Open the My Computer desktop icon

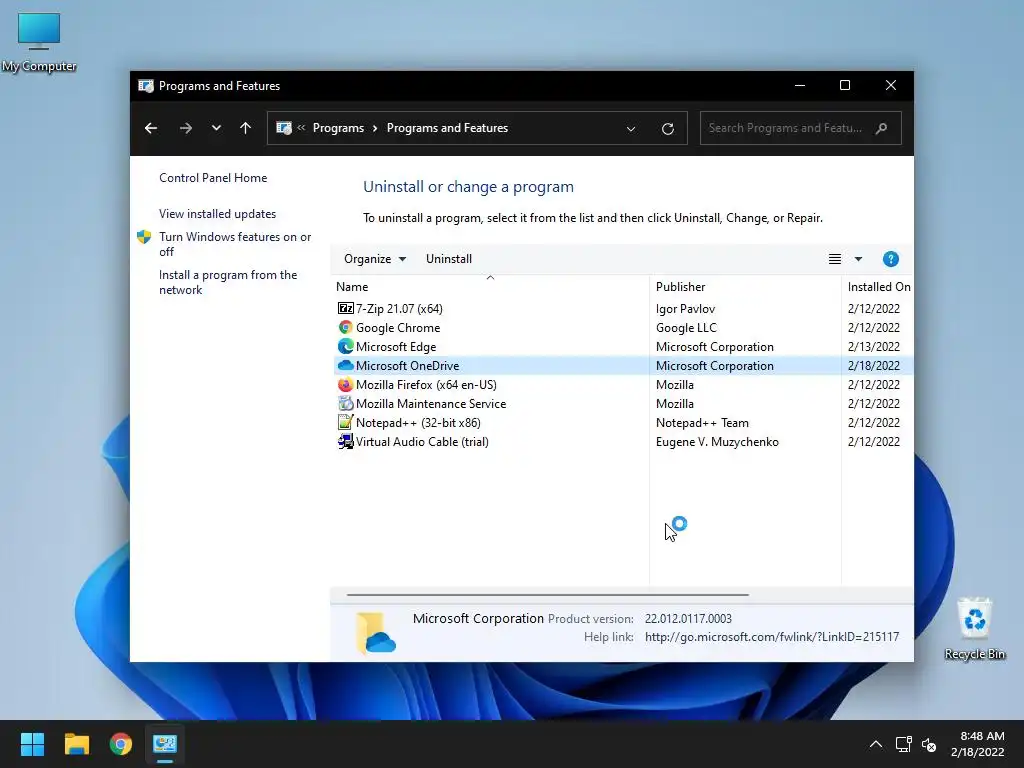[x=39, y=41]
